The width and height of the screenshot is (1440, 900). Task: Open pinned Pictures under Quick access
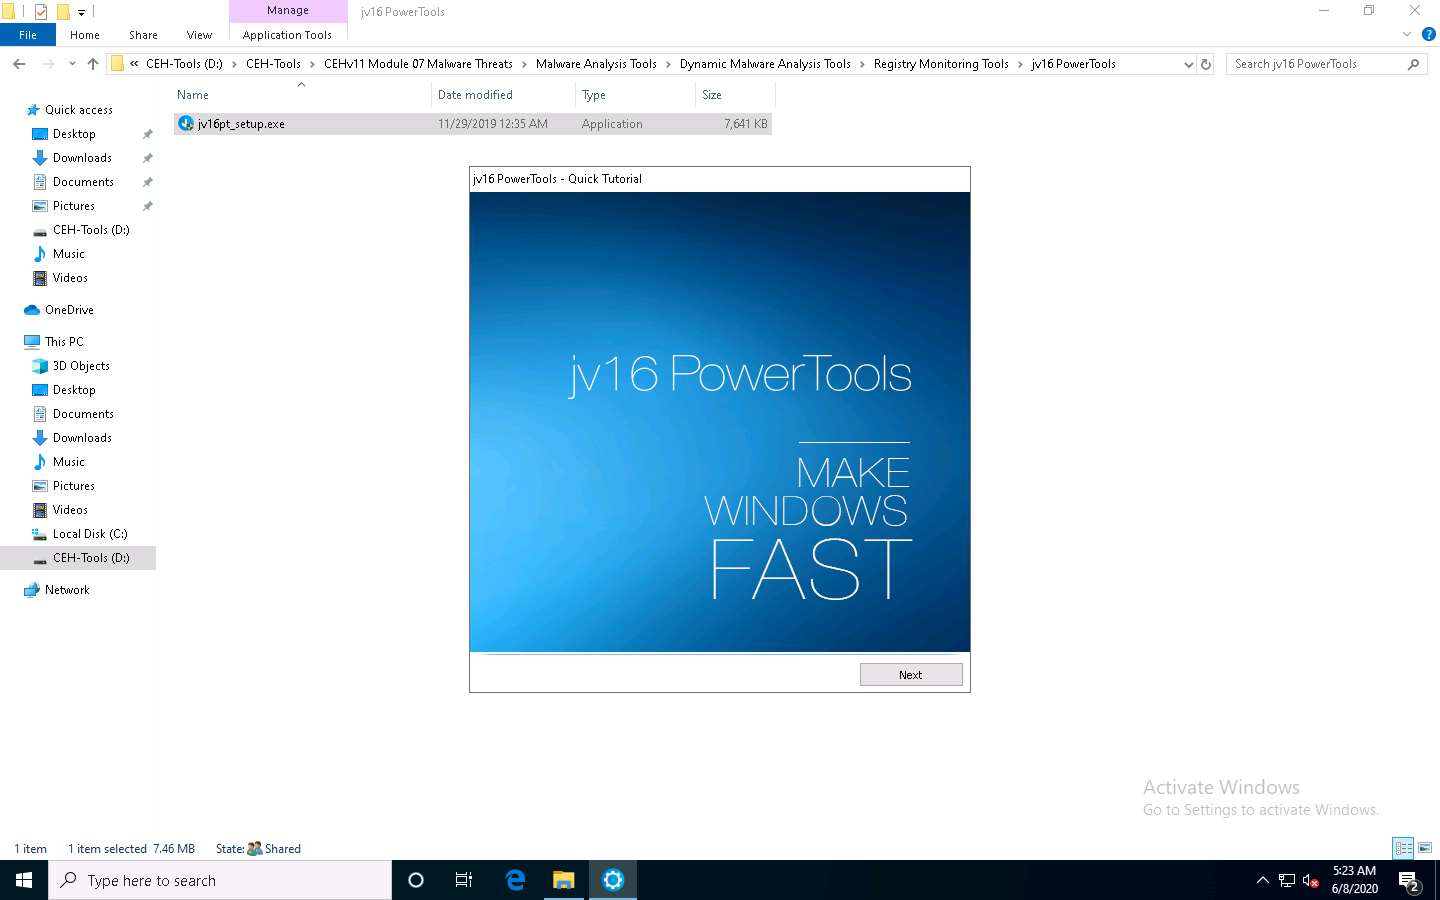(x=74, y=206)
